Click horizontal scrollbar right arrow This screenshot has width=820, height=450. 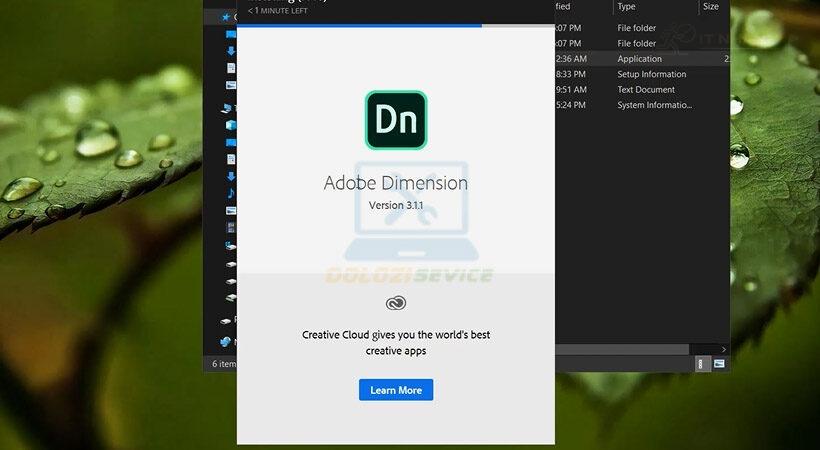[x=724, y=349]
